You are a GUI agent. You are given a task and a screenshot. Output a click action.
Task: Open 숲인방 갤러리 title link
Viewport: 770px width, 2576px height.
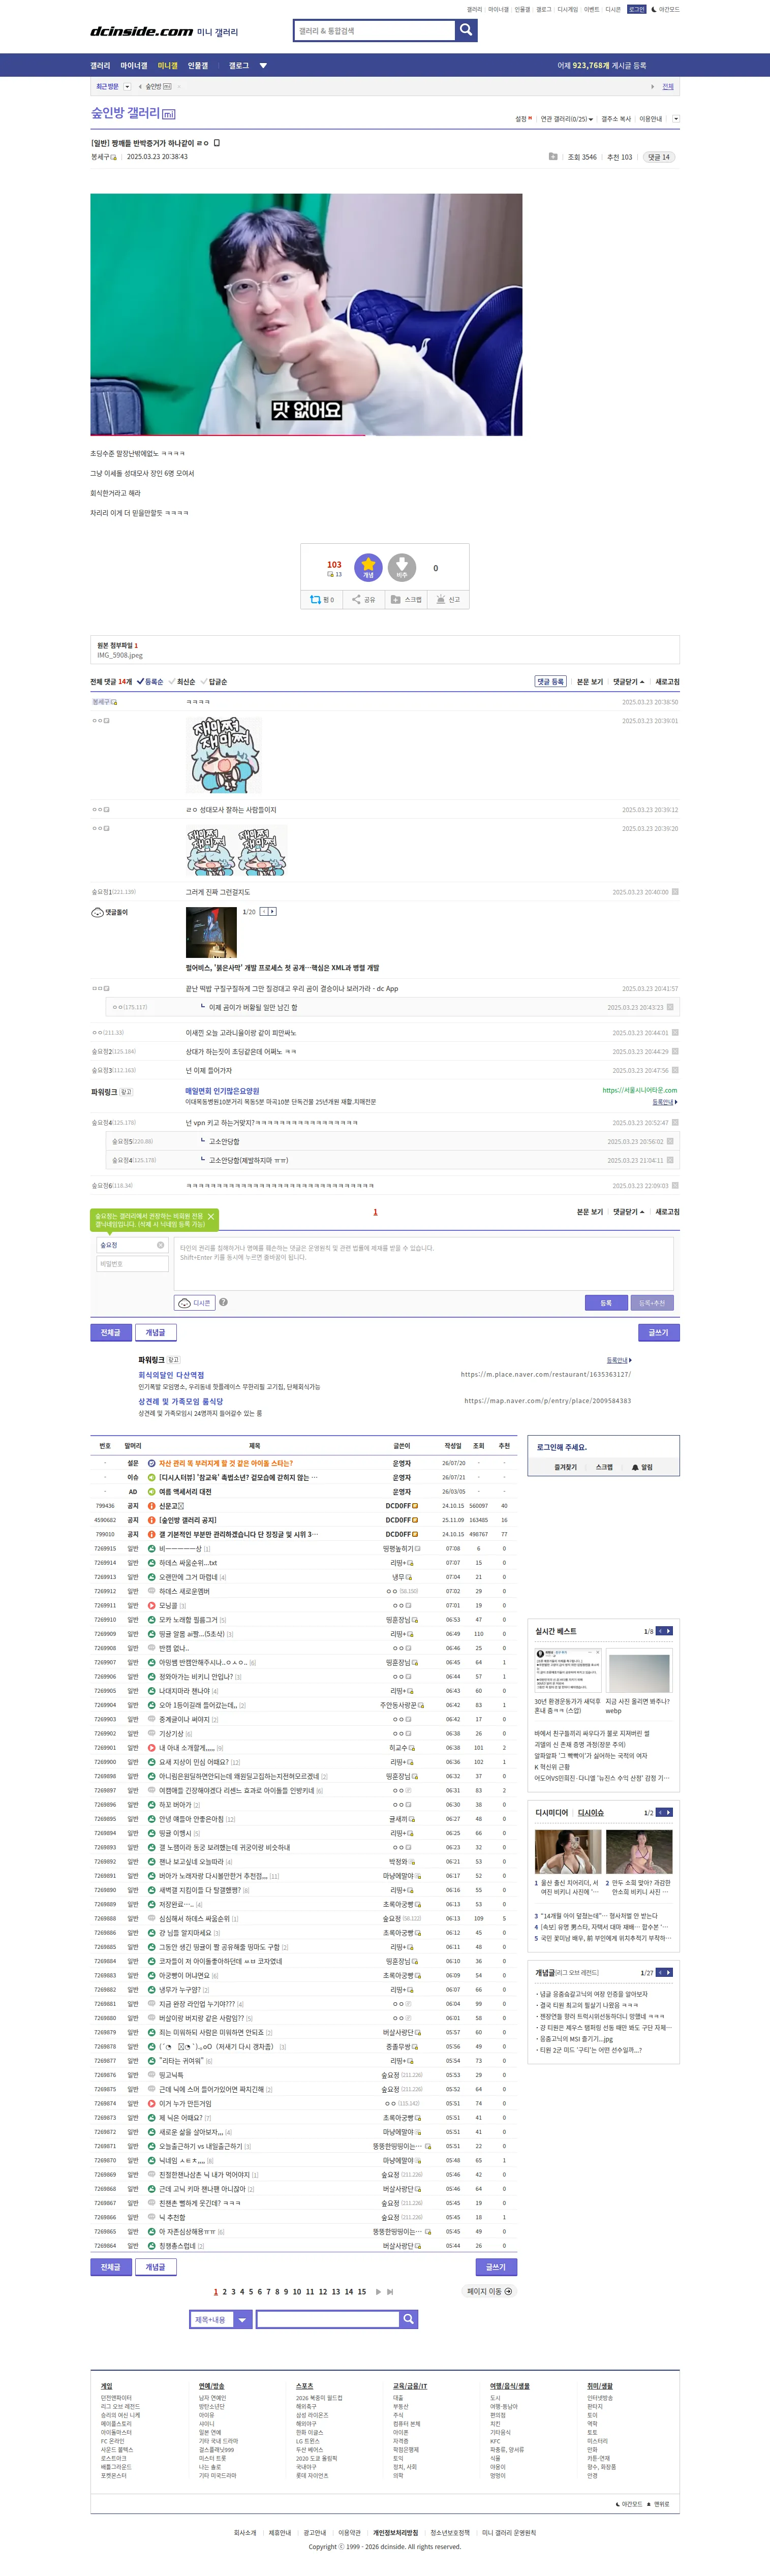coord(125,113)
